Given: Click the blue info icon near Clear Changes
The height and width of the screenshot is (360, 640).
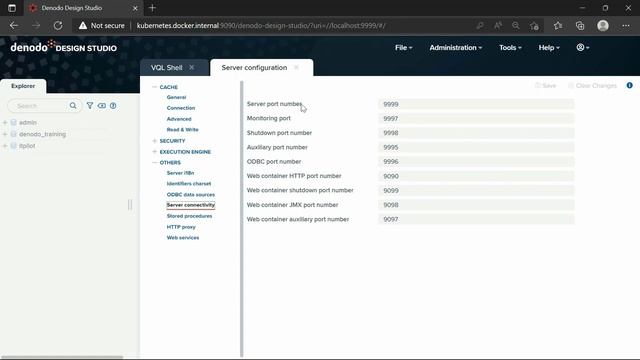Looking at the screenshot, I should [629, 85].
